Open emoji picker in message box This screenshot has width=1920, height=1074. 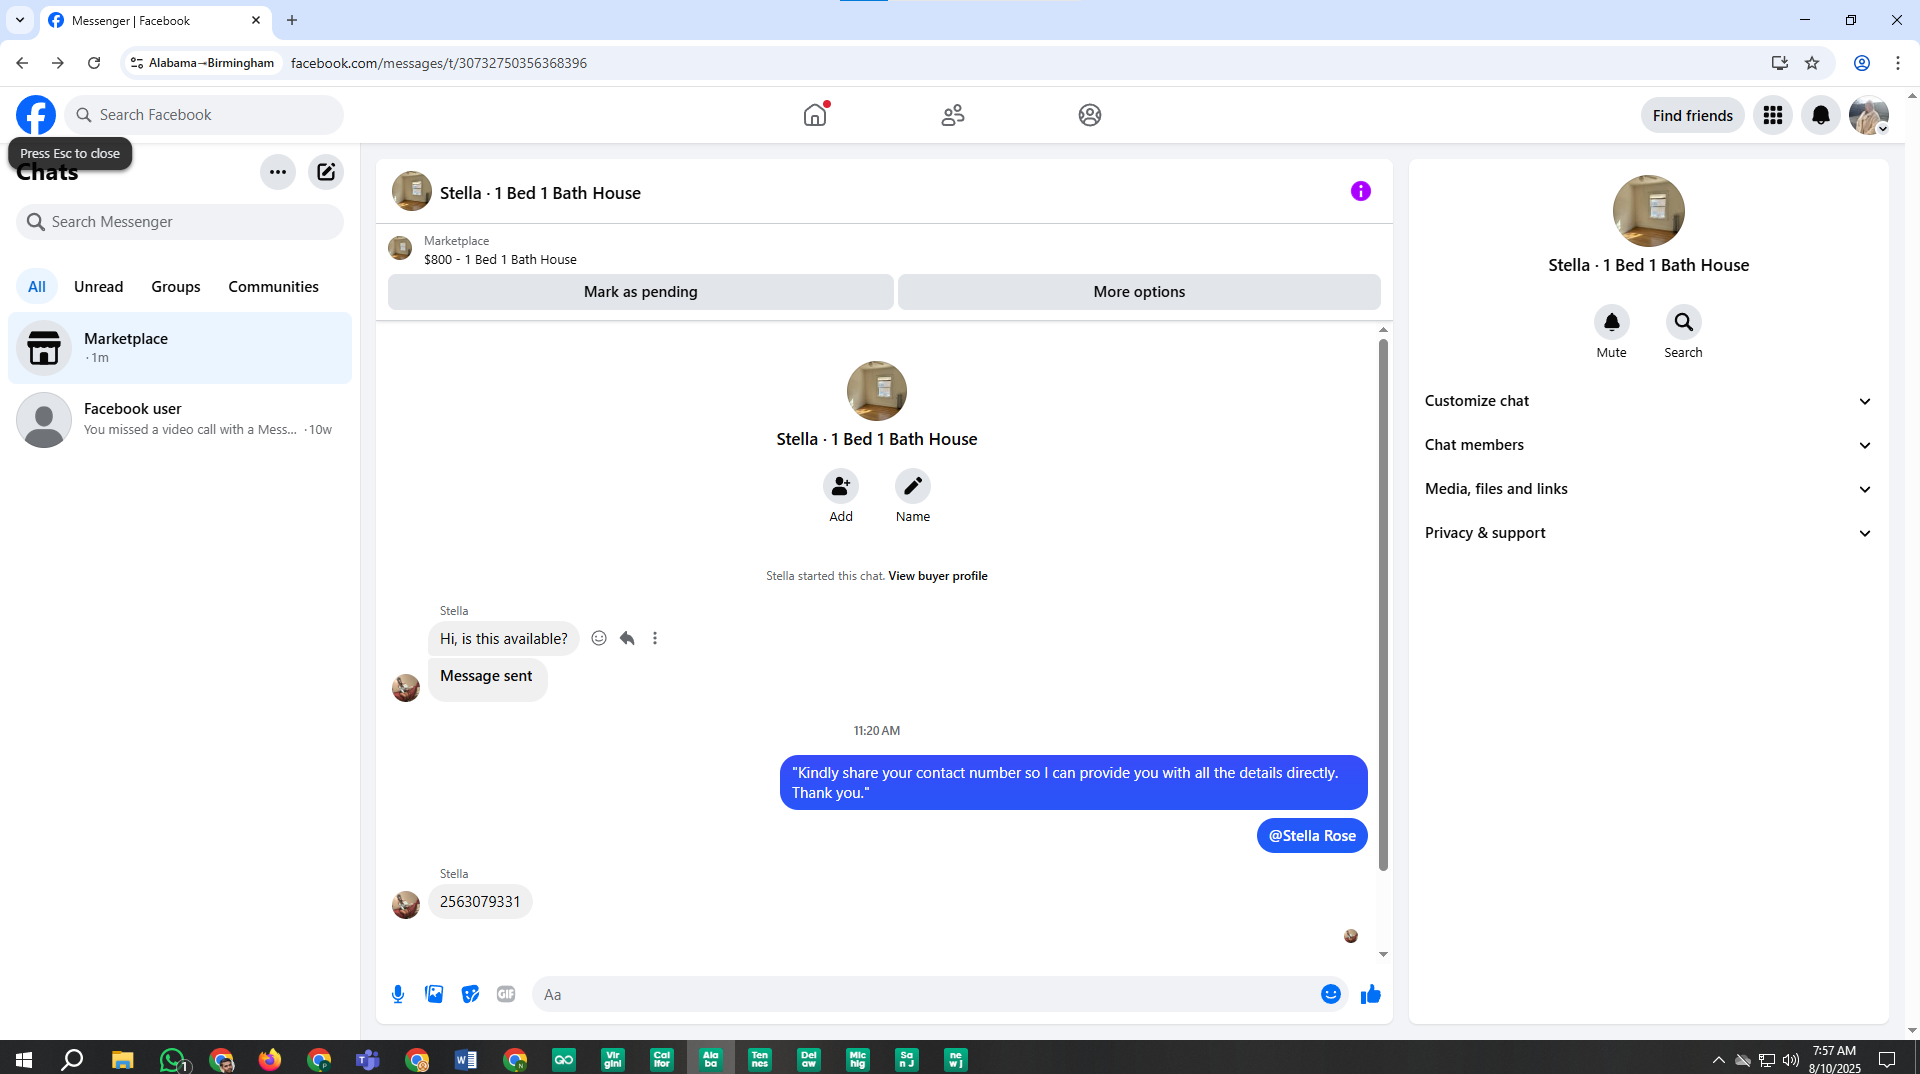1331,994
